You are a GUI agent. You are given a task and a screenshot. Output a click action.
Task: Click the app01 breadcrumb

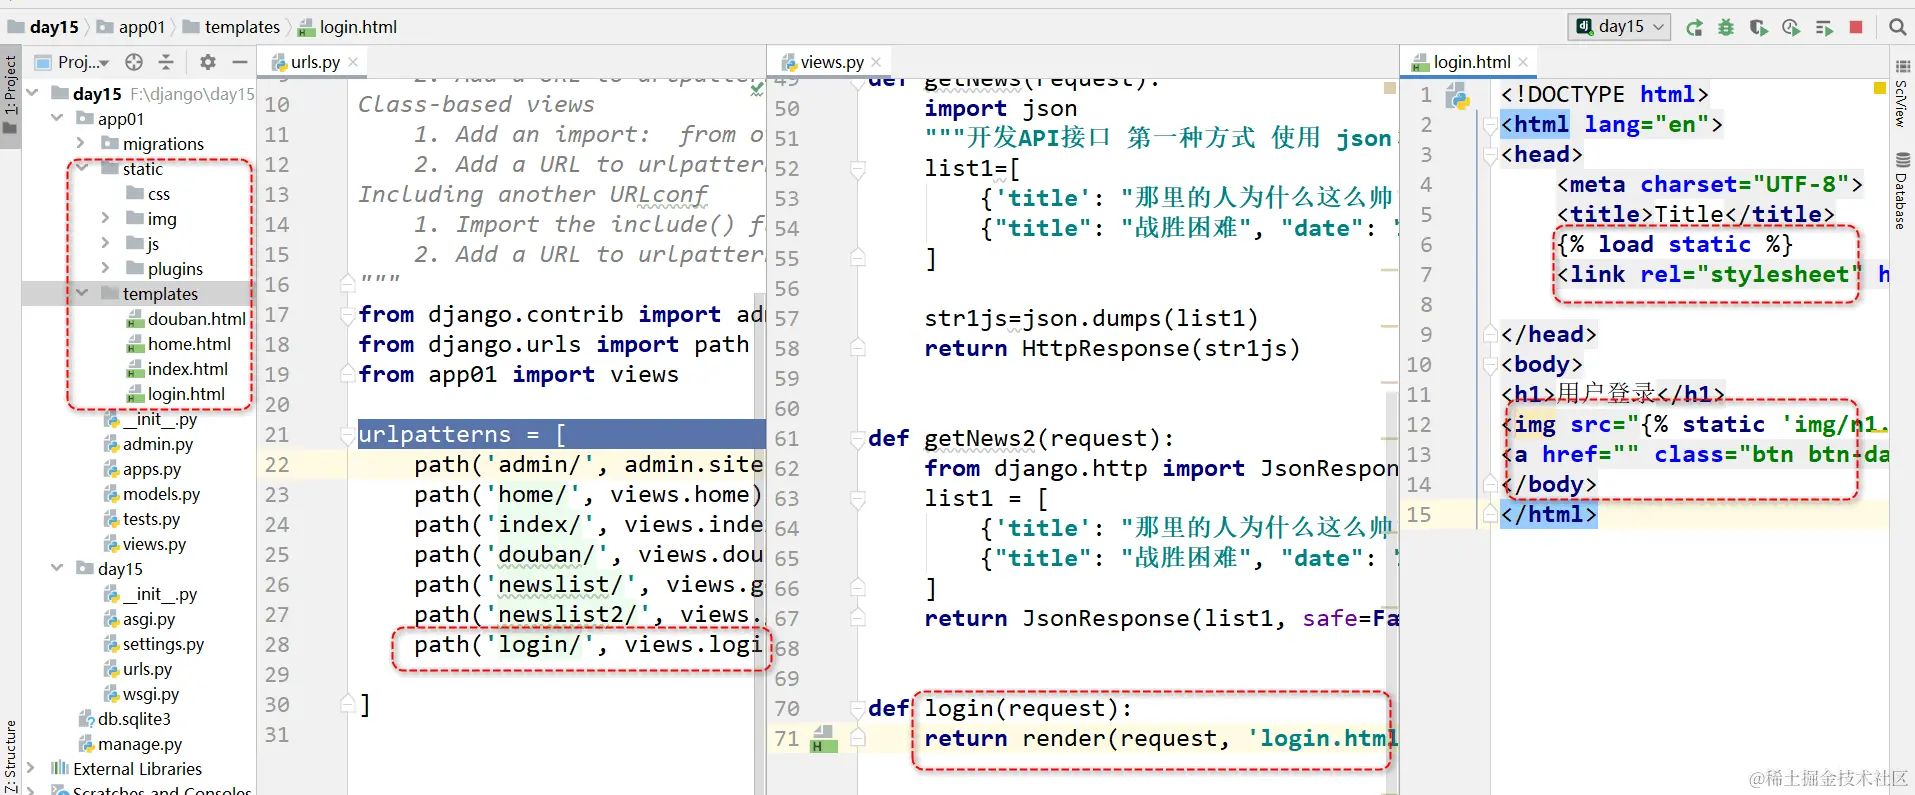[x=131, y=27]
